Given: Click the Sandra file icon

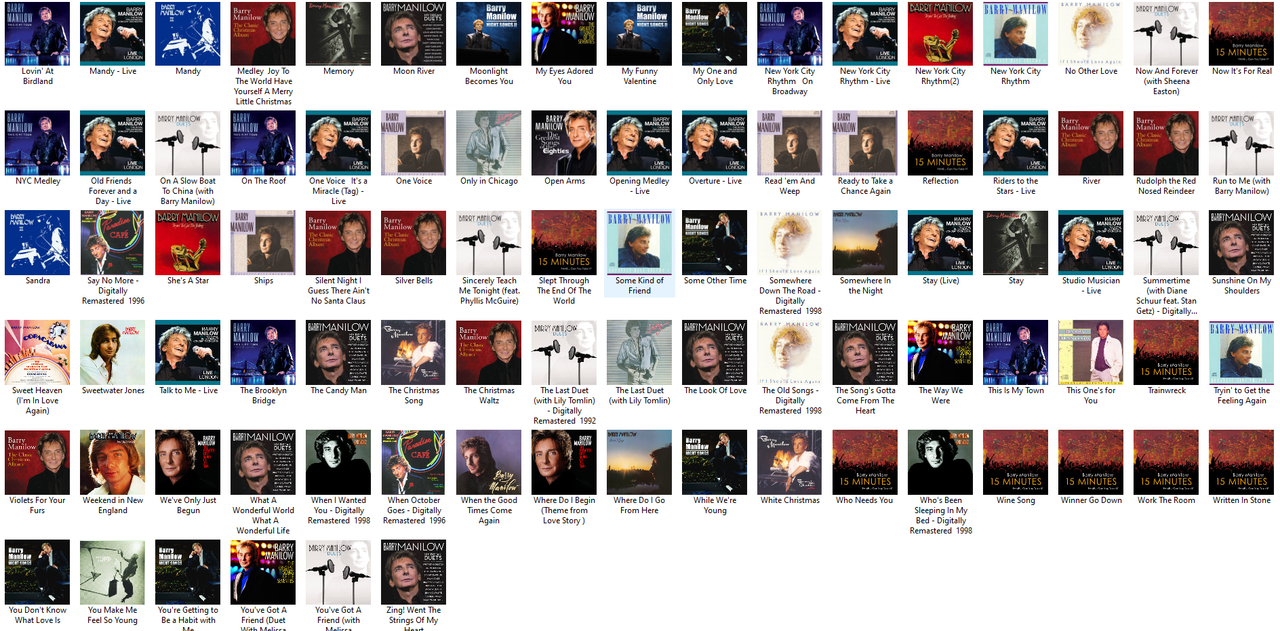Looking at the screenshot, I should click(38, 243).
